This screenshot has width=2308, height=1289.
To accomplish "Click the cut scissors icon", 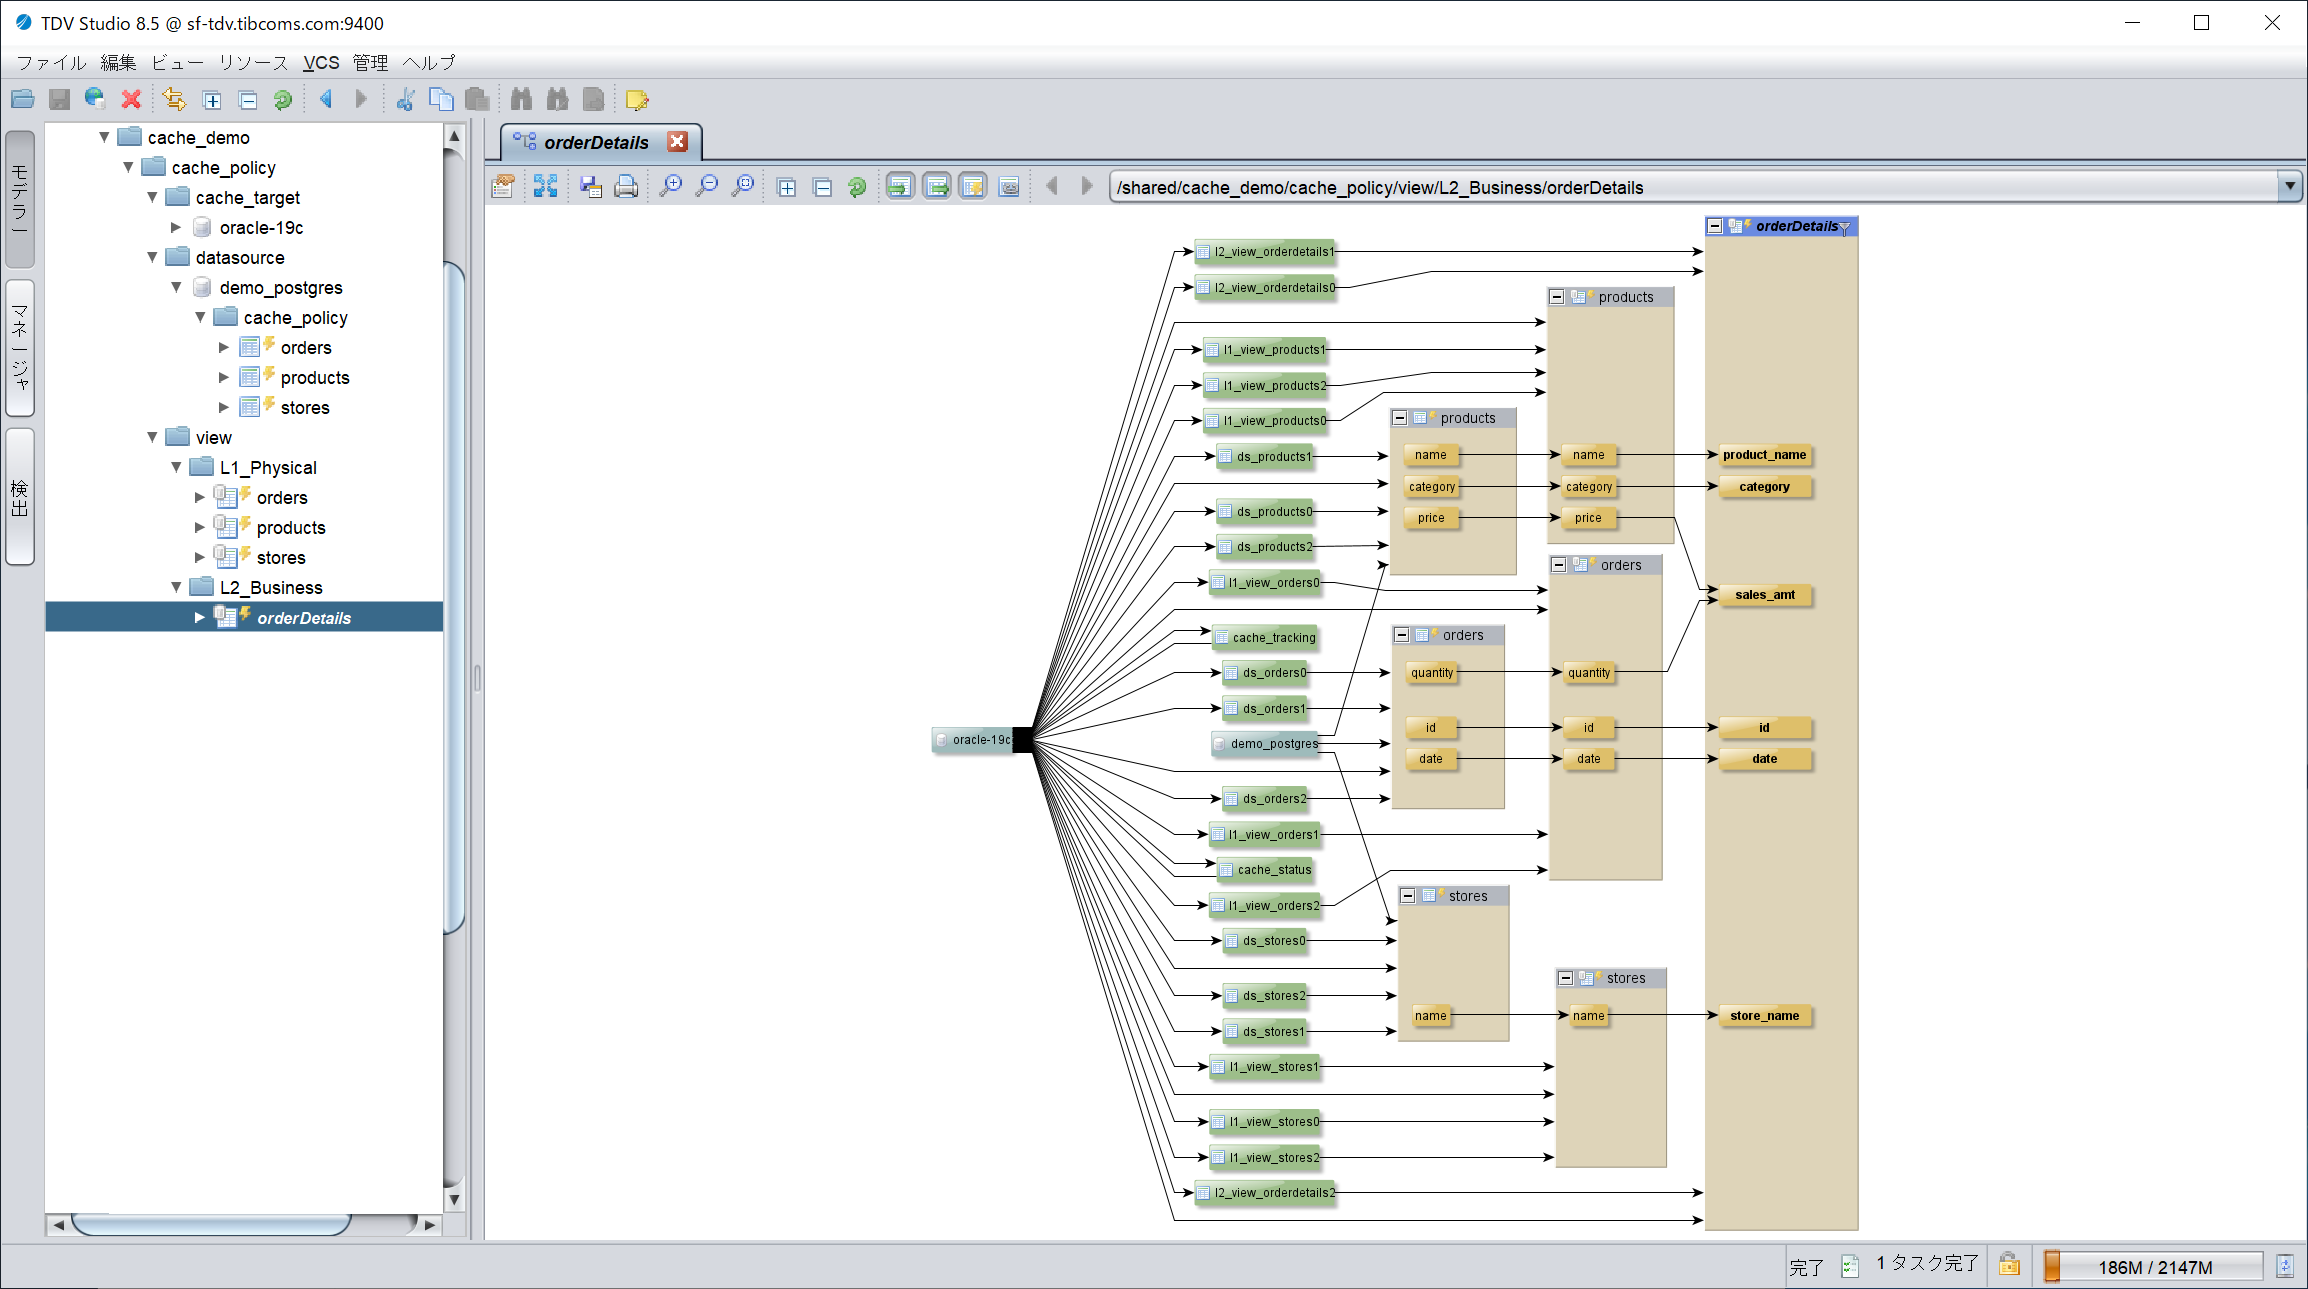I will click(405, 99).
